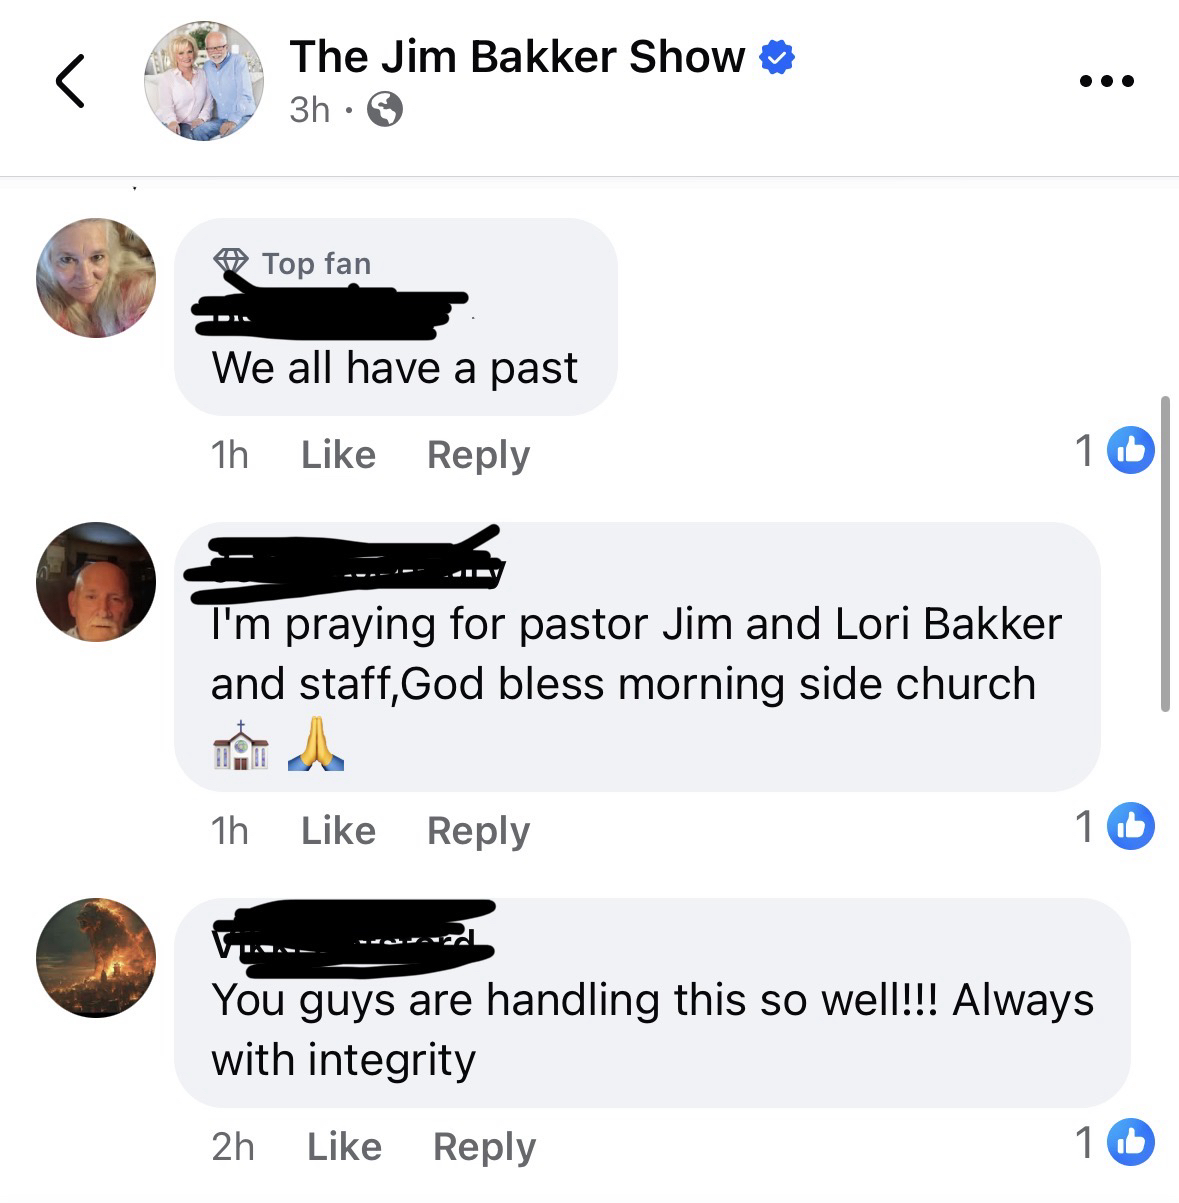Reply to the morning side church comment

(478, 831)
